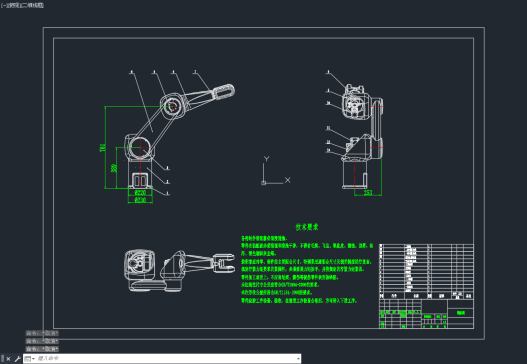This screenshot has height=364, width=527.
Task: Select the Ø230 dimension text
Action: click(140, 200)
